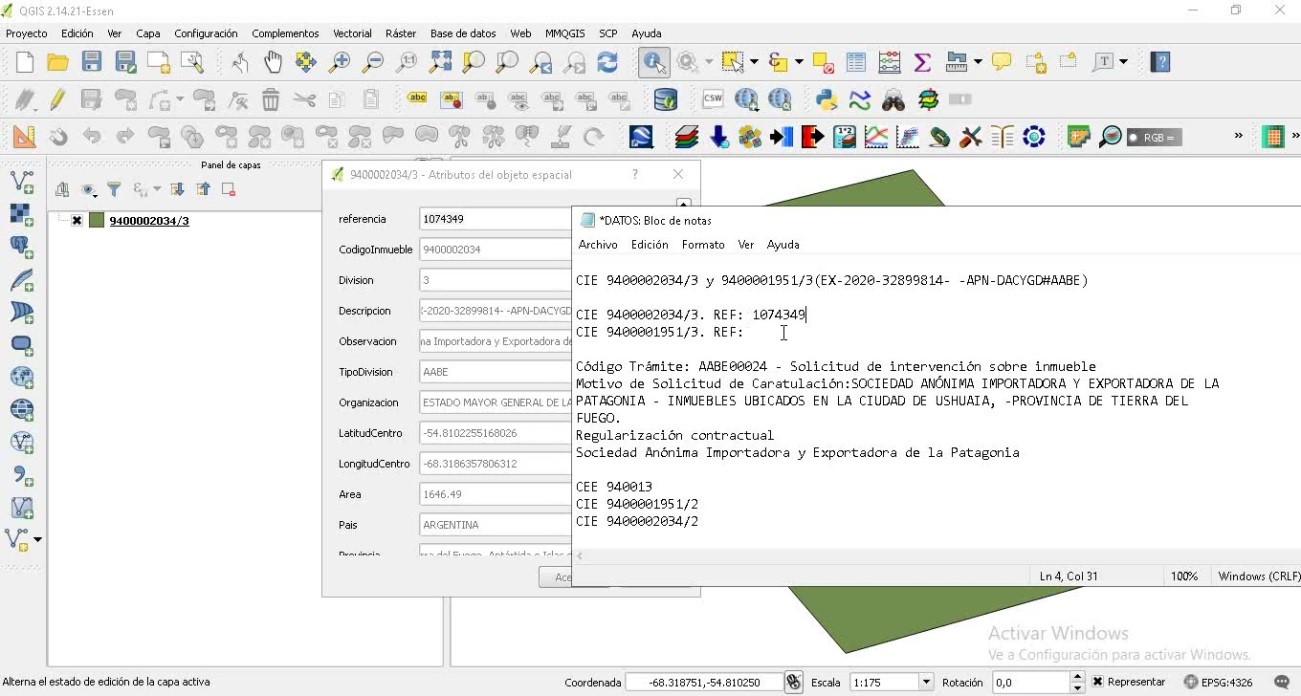Click the help question mark in attributes dialog

pos(634,174)
